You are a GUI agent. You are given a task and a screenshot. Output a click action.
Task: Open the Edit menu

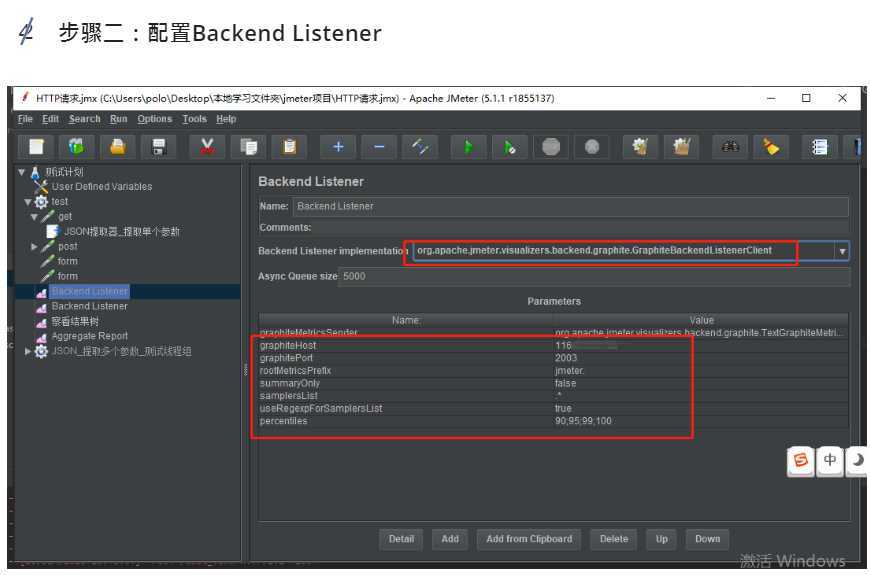(x=50, y=119)
